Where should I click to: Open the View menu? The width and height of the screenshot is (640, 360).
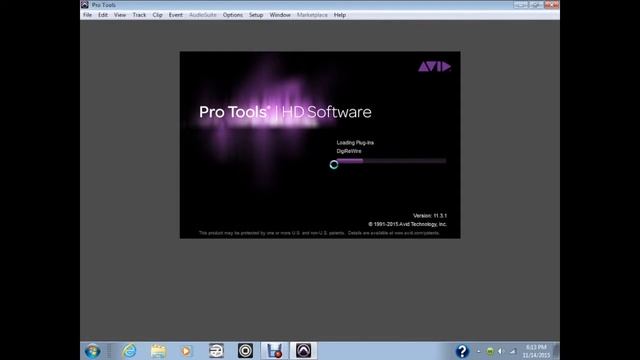point(120,15)
